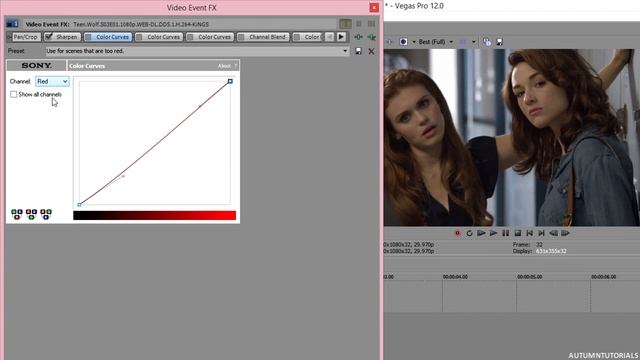Screen dimensions: 640x360
Task: Click the 00:00:06.00 timeline ruler mark
Action: 604,277
